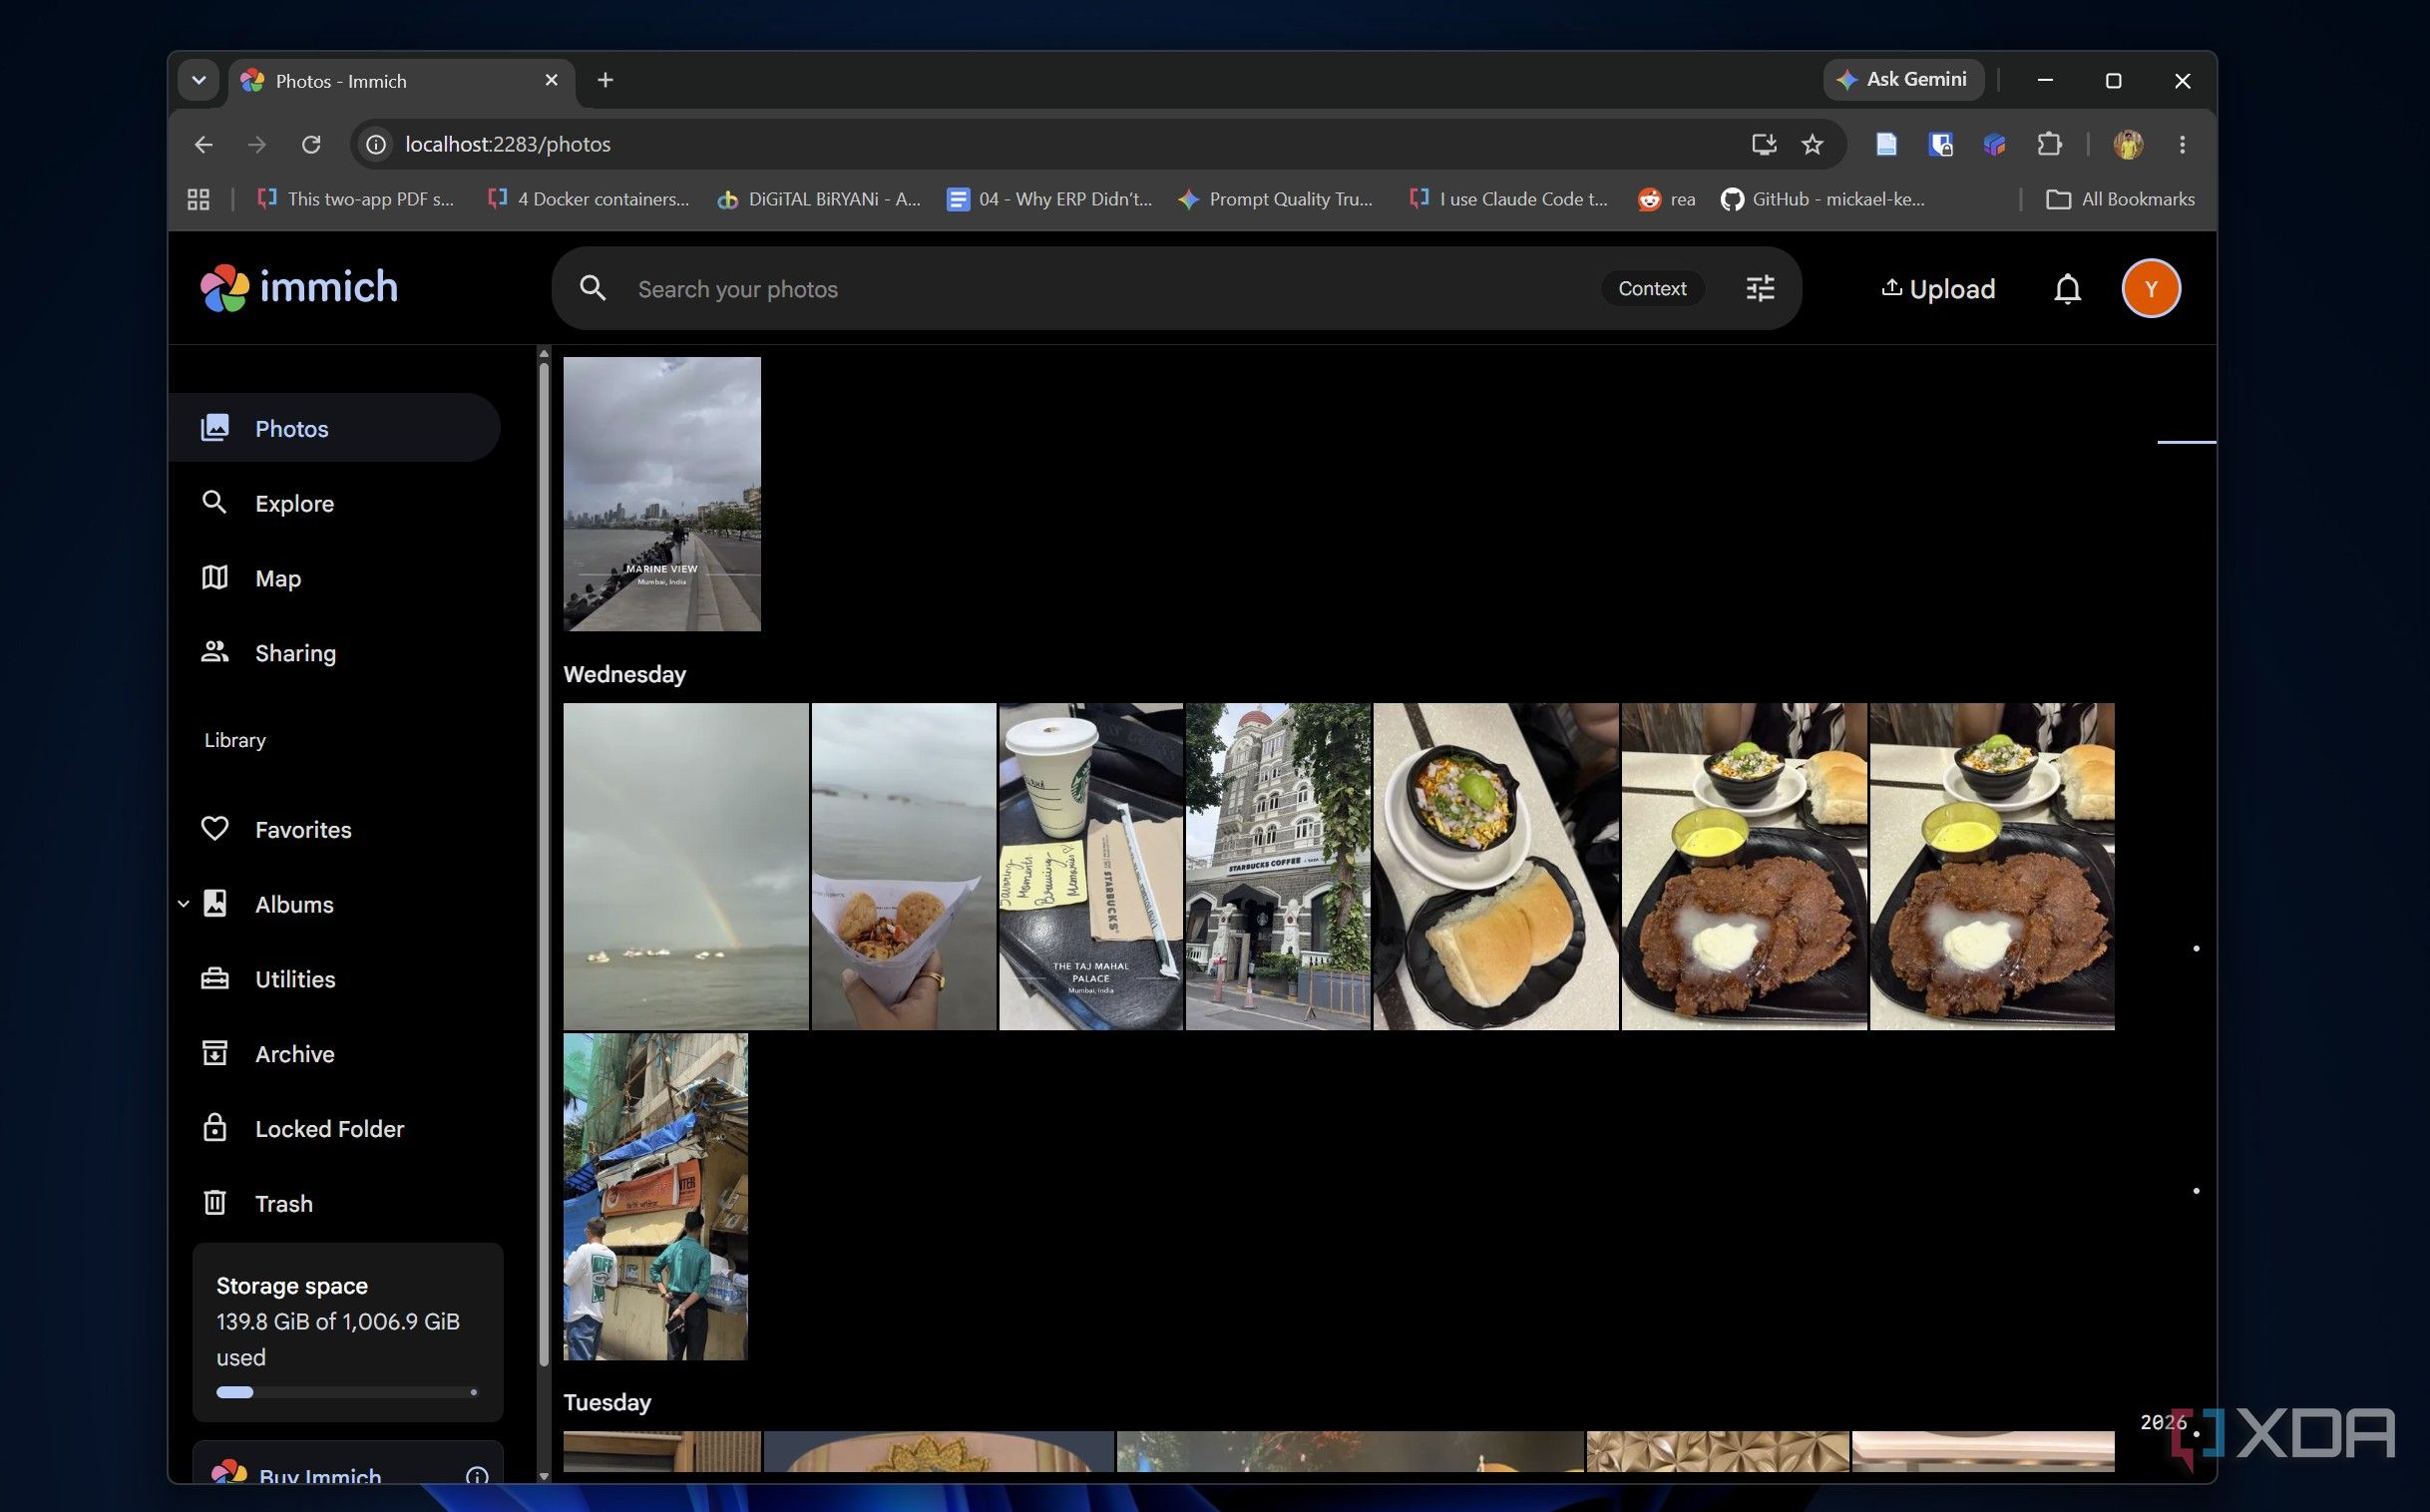This screenshot has width=2430, height=1512.
Task: Open '04 - Why ERP Didn't...' bookmark
Action: click(x=1050, y=199)
